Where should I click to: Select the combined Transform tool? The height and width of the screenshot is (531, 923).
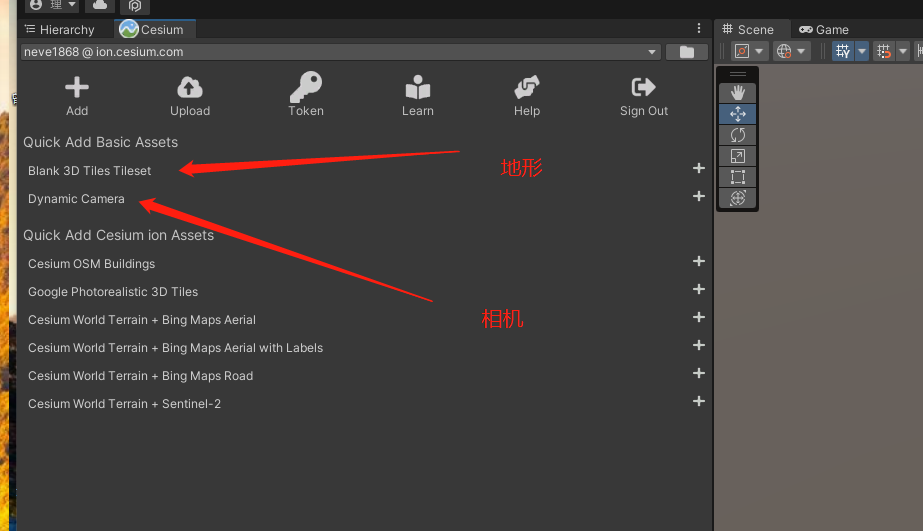point(738,198)
